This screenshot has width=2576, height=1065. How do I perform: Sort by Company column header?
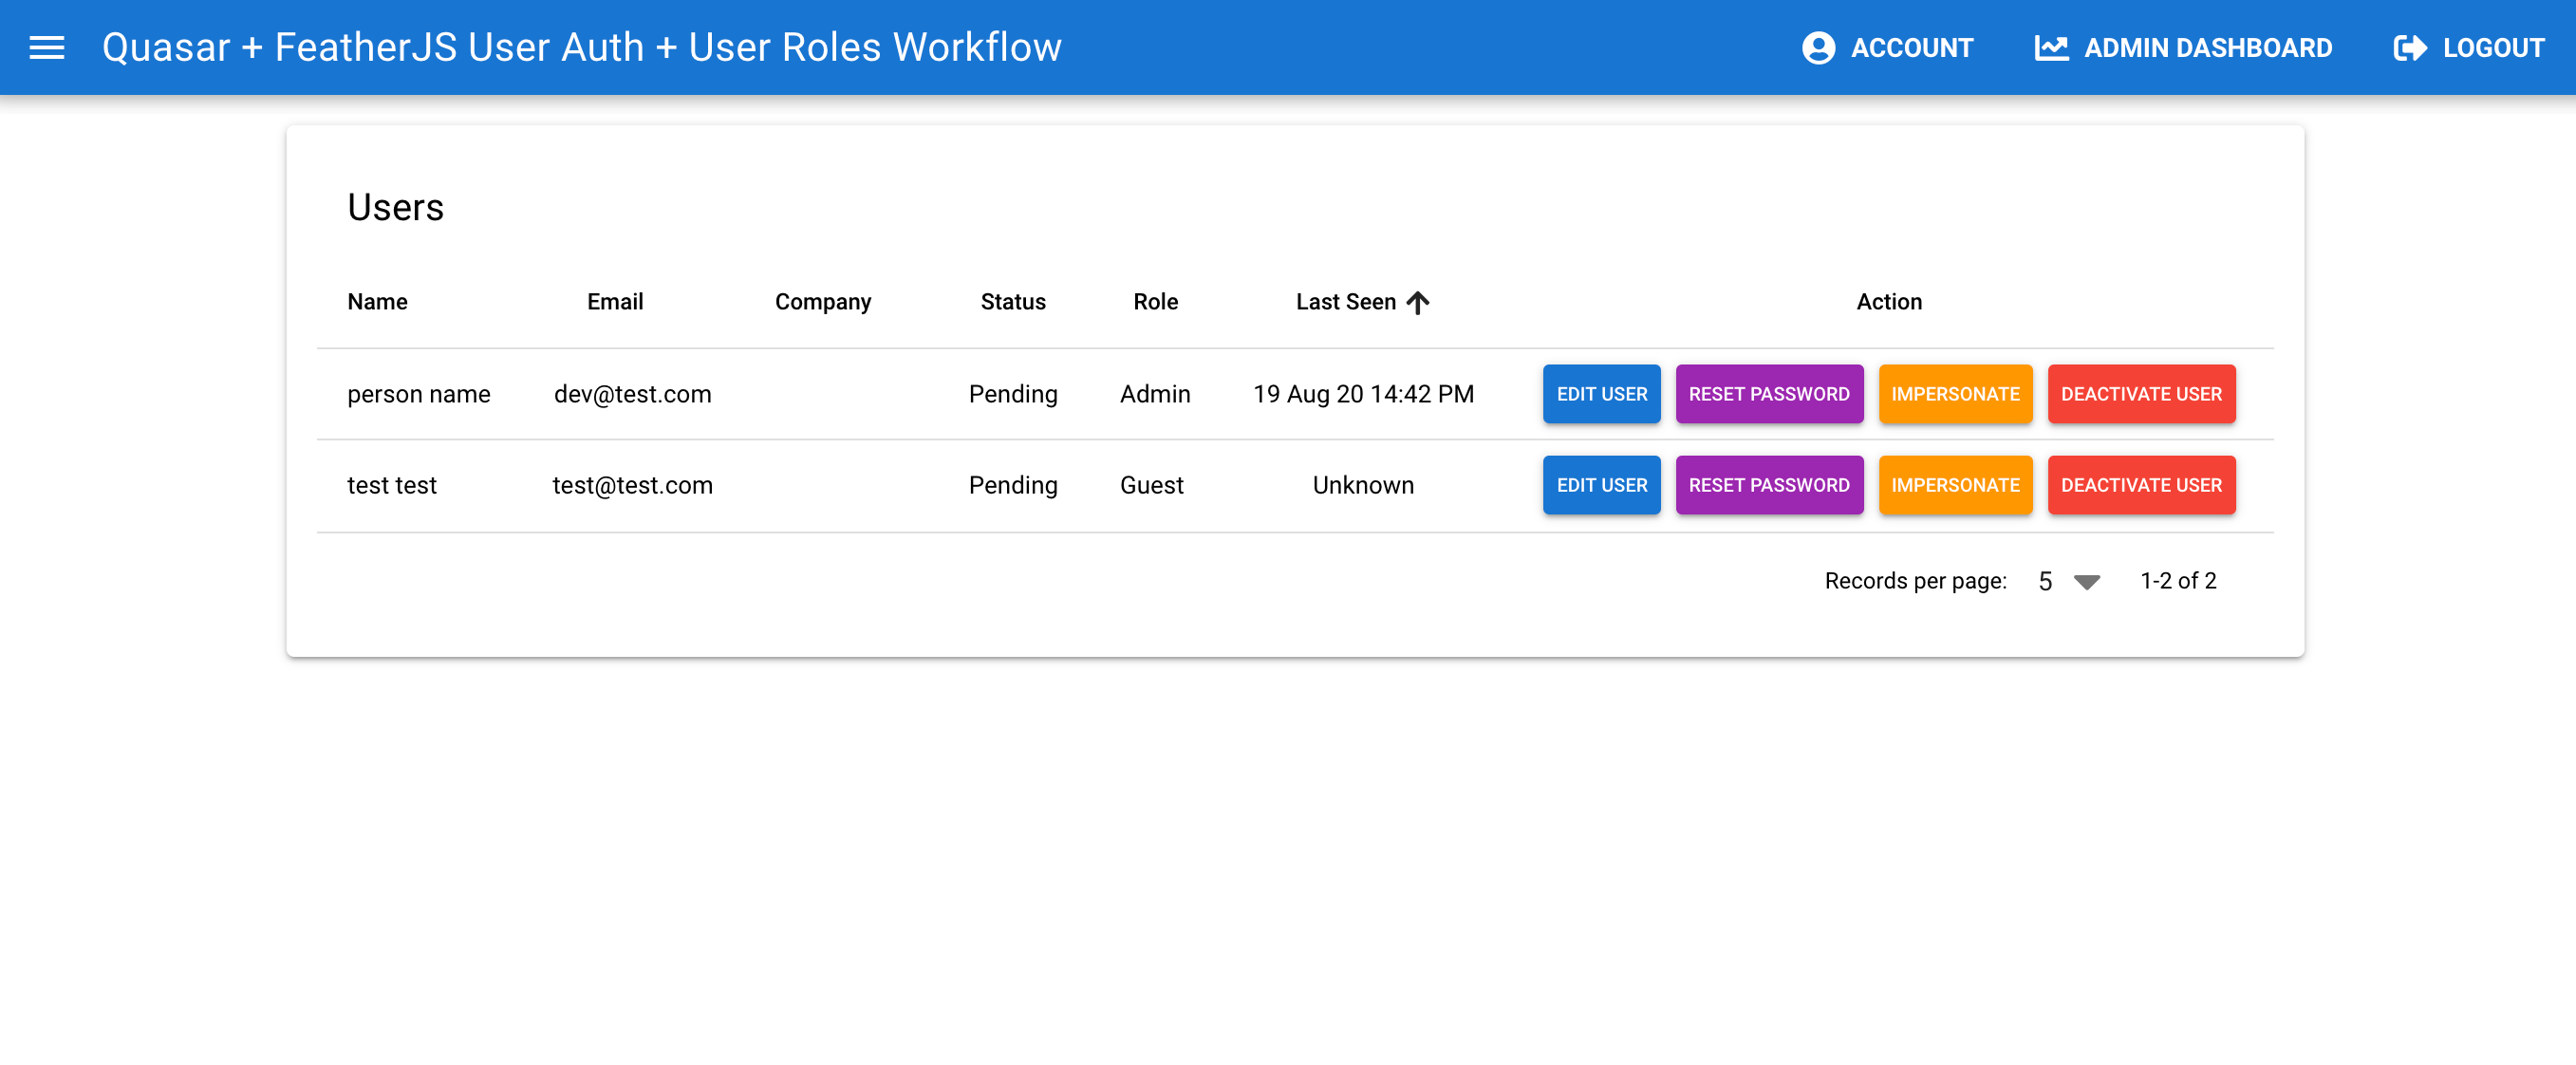[x=822, y=302]
